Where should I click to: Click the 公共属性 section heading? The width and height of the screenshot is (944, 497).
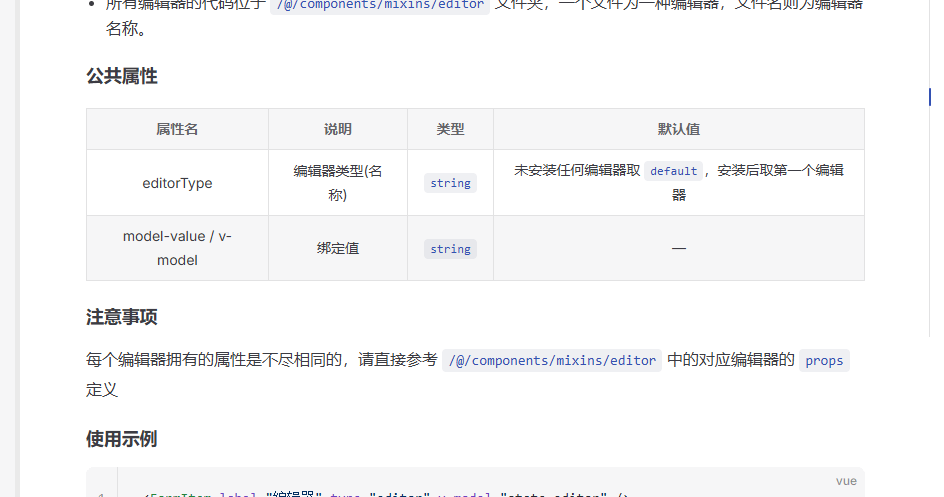pos(122,77)
